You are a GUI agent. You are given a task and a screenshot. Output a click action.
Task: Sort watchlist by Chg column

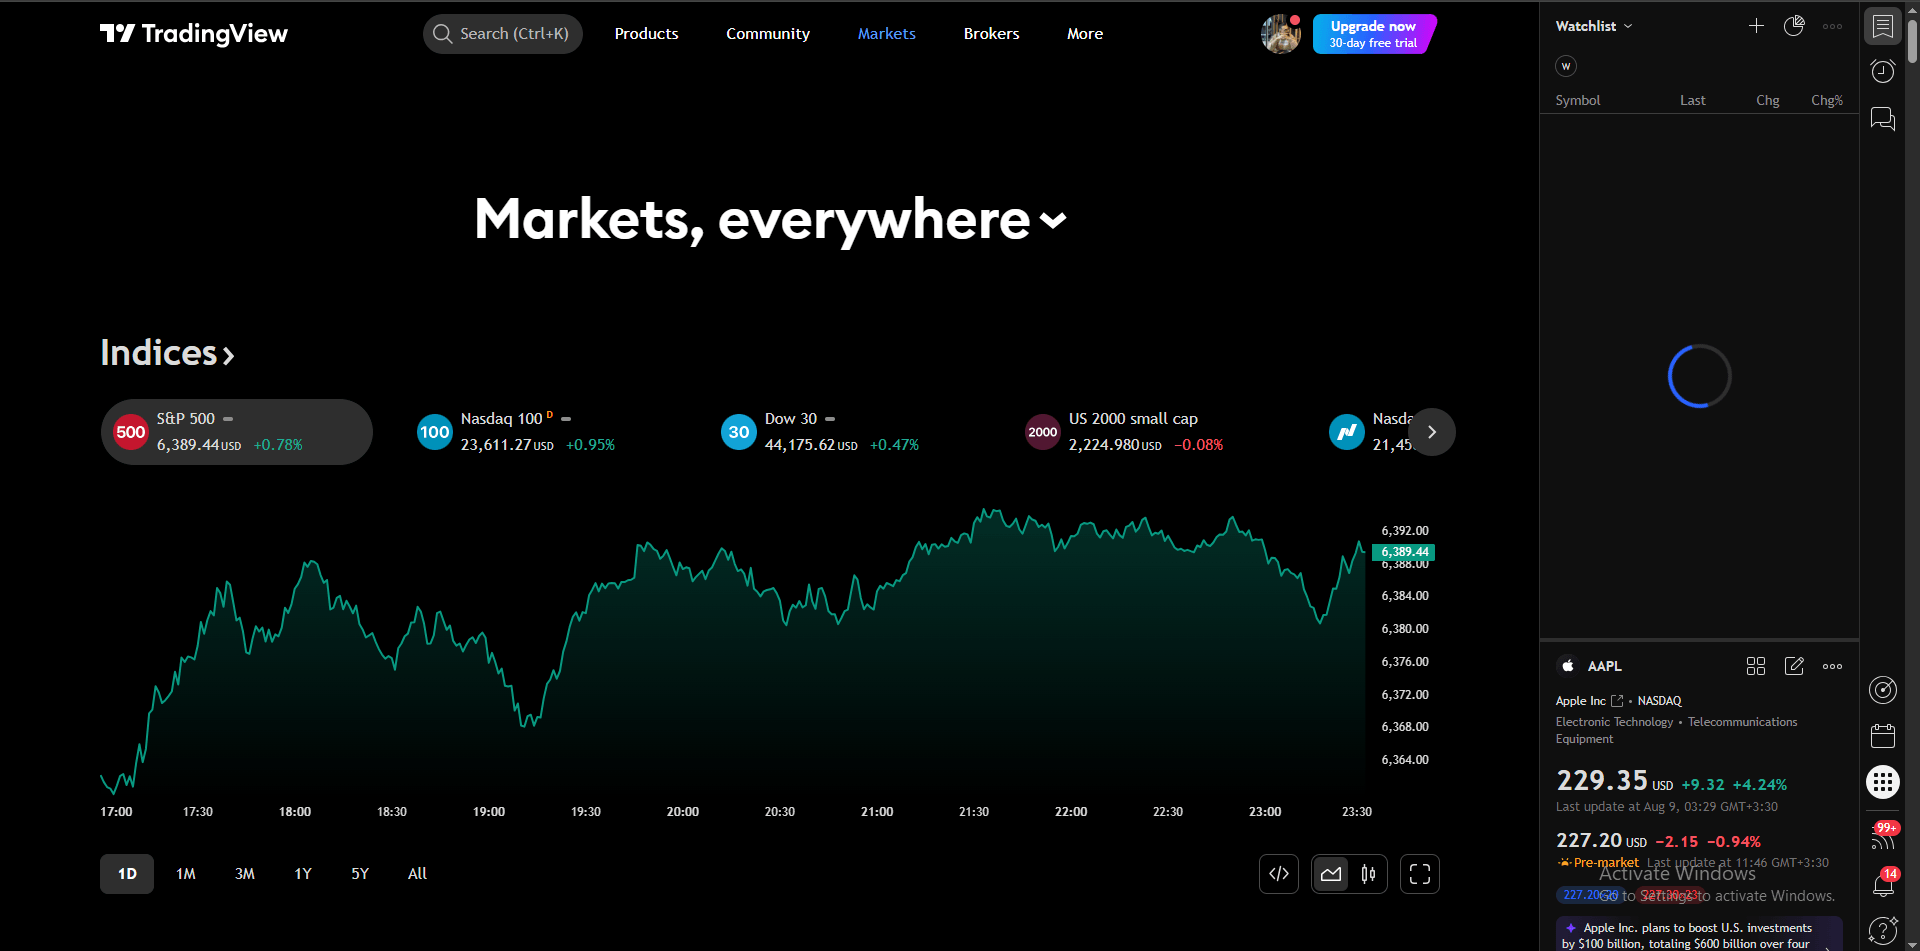coord(1768,100)
